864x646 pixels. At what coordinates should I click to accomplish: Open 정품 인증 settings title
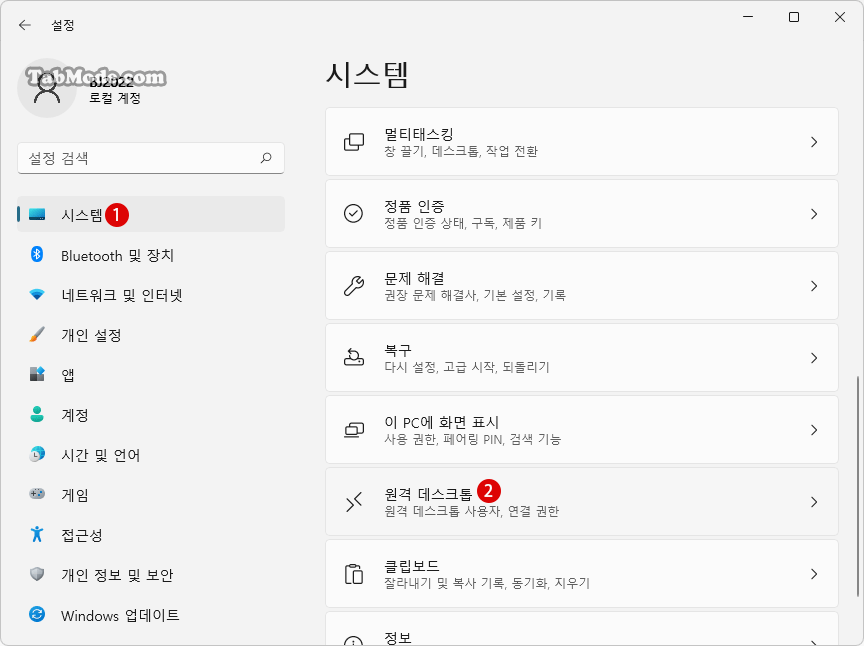(x=414, y=206)
